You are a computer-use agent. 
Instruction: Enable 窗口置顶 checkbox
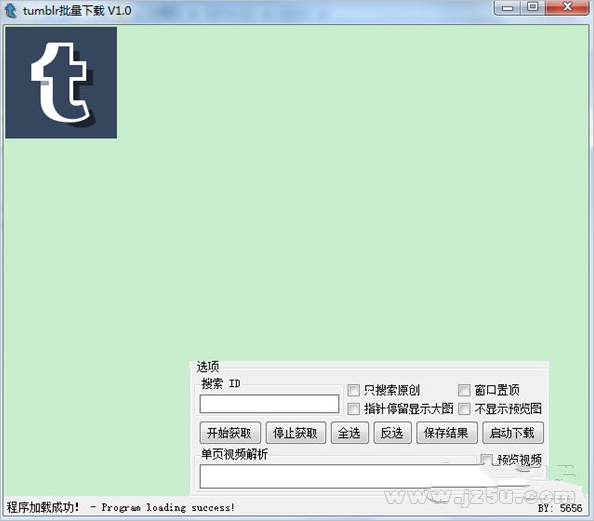pos(464,390)
